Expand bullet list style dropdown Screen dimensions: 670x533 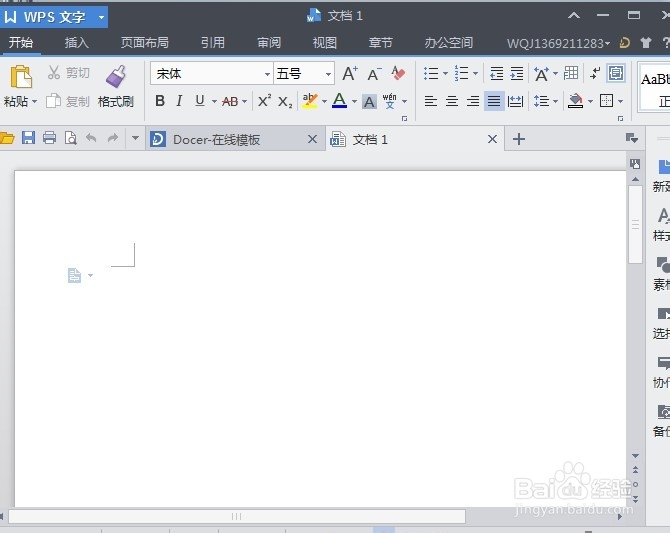point(445,74)
